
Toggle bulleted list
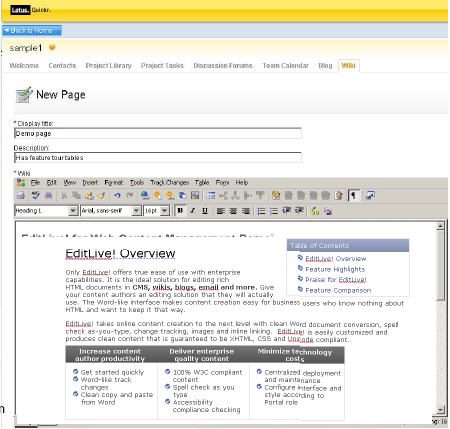pyautogui.click(x=261, y=211)
